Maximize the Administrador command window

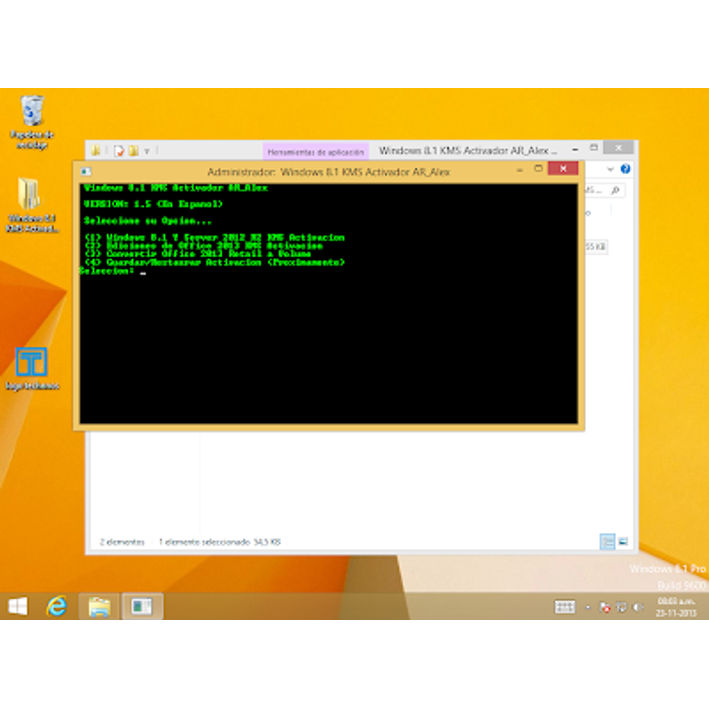coord(538,169)
